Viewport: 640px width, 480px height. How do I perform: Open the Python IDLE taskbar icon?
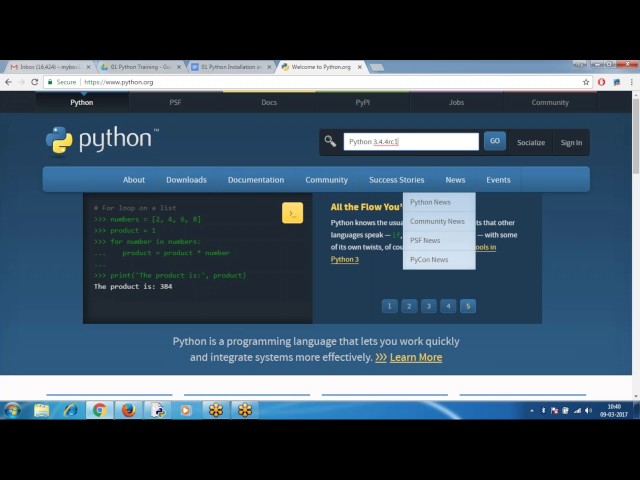click(x=158, y=410)
